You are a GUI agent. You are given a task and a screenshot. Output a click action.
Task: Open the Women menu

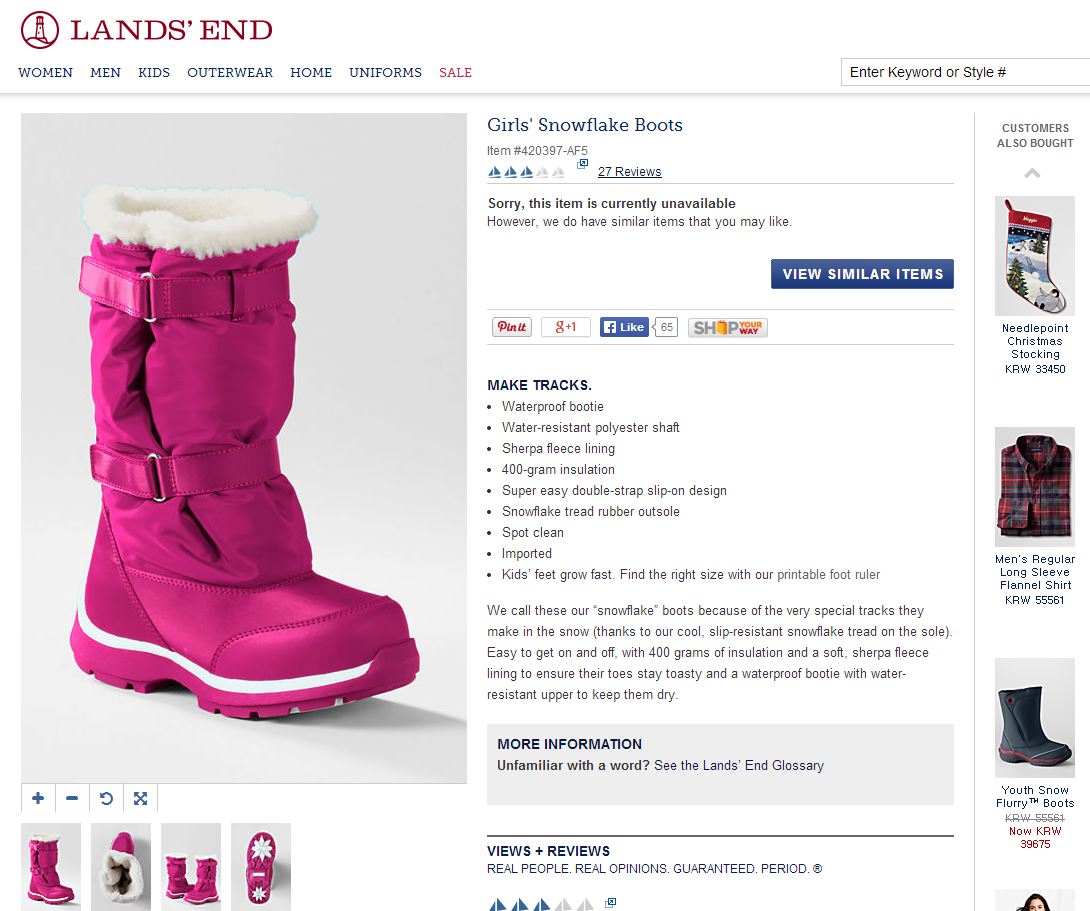point(45,72)
